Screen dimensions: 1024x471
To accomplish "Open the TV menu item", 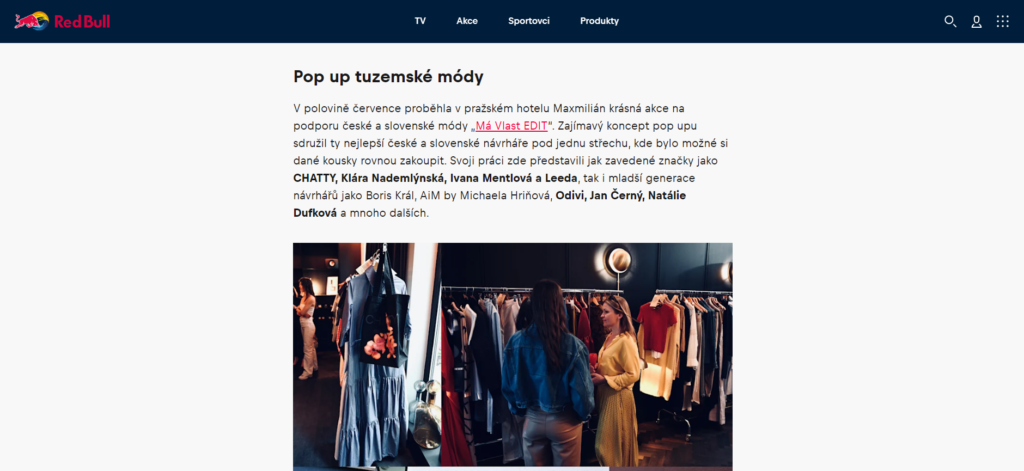I will (x=420, y=21).
